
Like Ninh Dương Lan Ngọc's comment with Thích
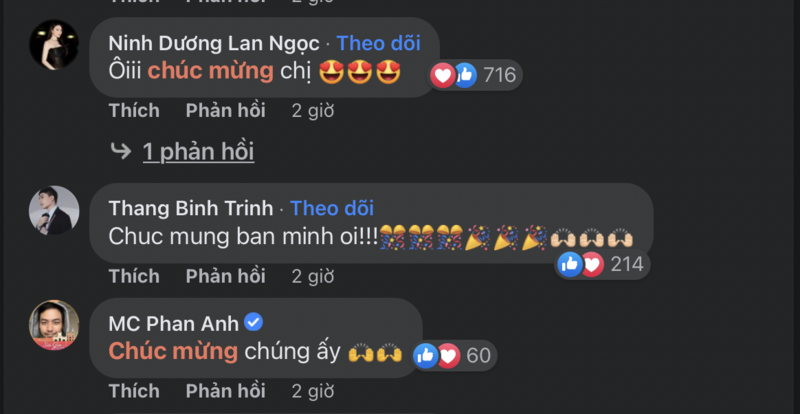[x=134, y=110]
